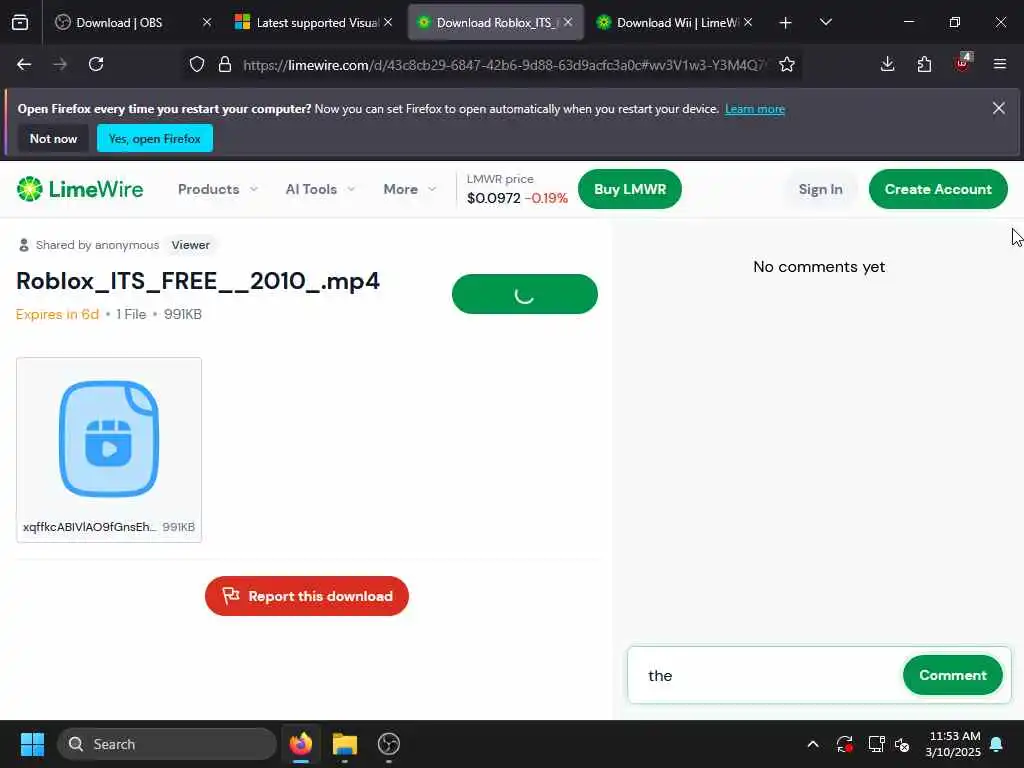
Task: Click Shared by anonymous user icon
Action: pyautogui.click(x=24, y=245)
